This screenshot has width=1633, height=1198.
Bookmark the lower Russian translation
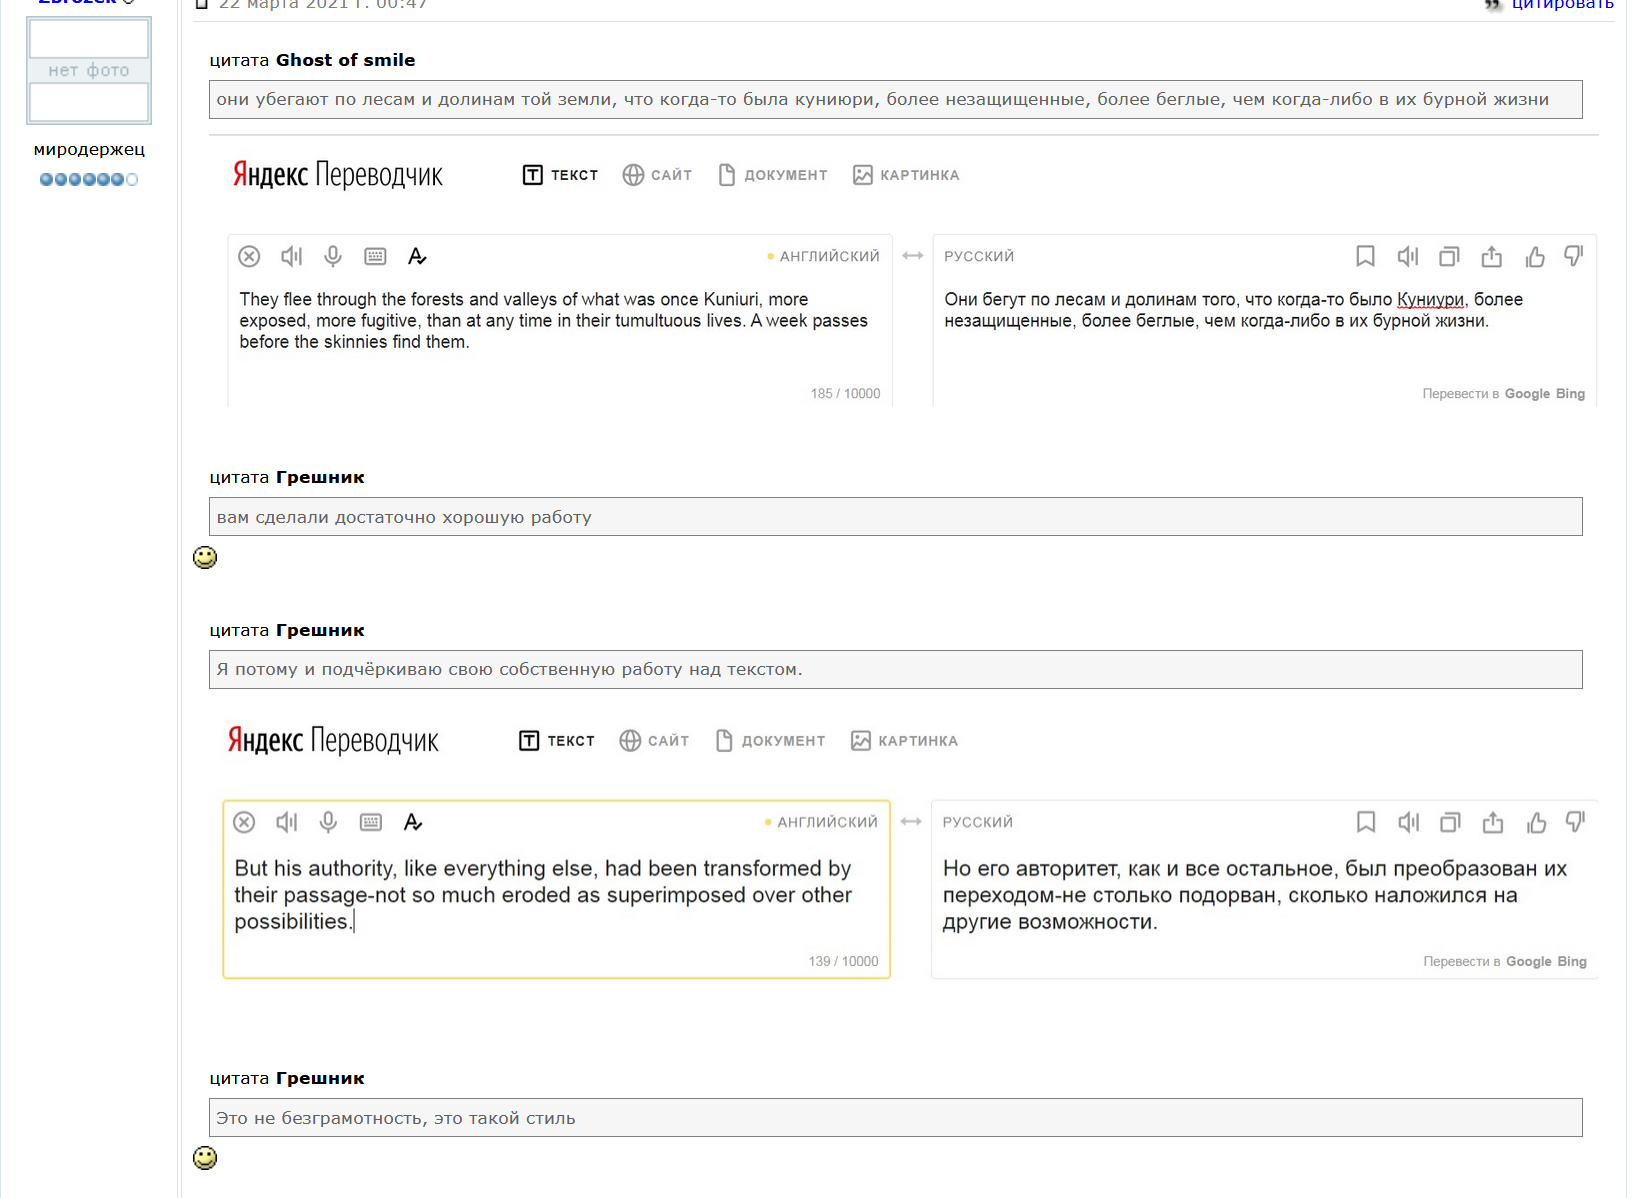point(1366,822)
